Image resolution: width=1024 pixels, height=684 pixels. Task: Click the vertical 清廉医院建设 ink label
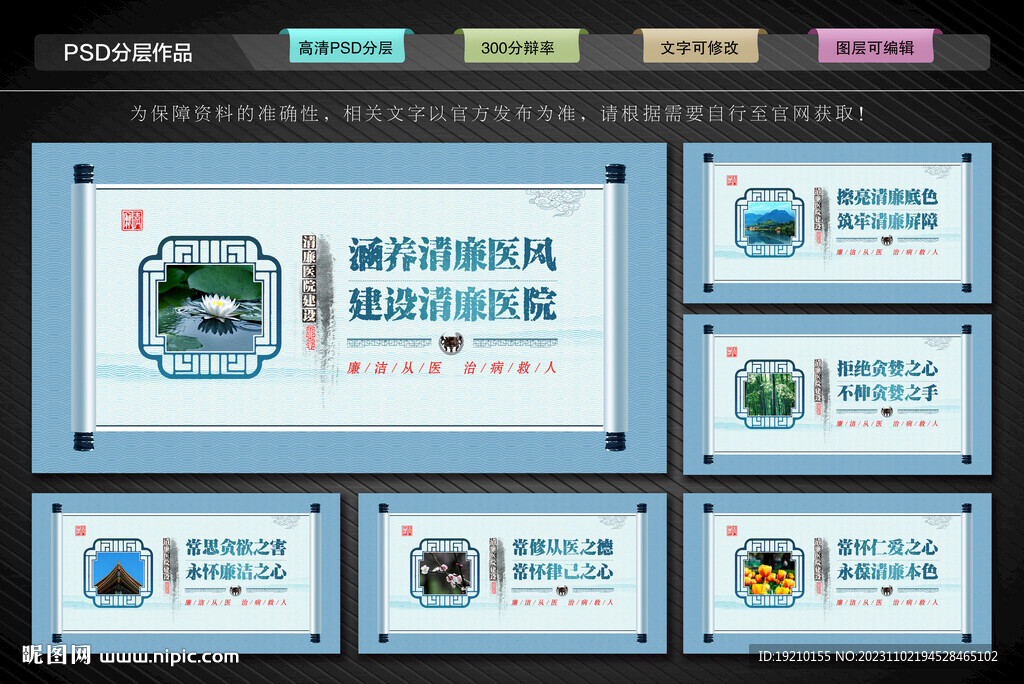click(x=309, y=279)
